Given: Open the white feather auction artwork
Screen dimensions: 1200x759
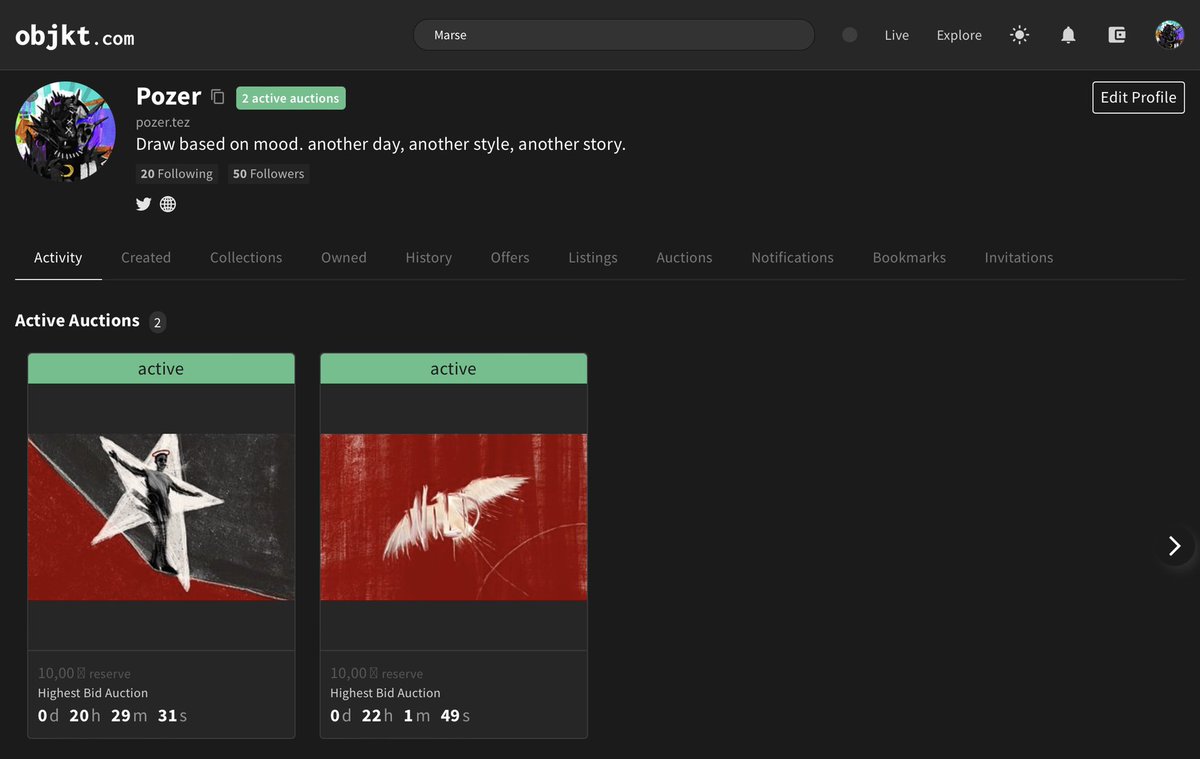Looking at the screenshot, I should pyautogui.click(x=453, y=517).
